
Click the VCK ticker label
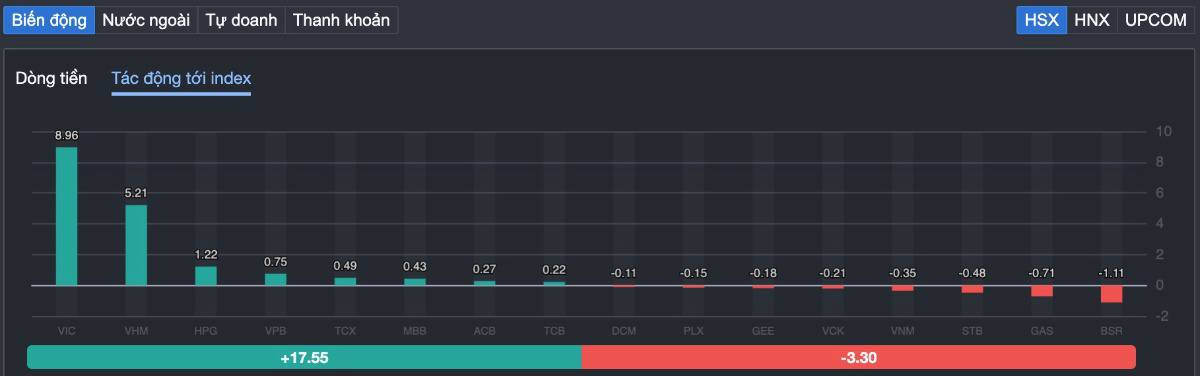click(x=833, y=330)
